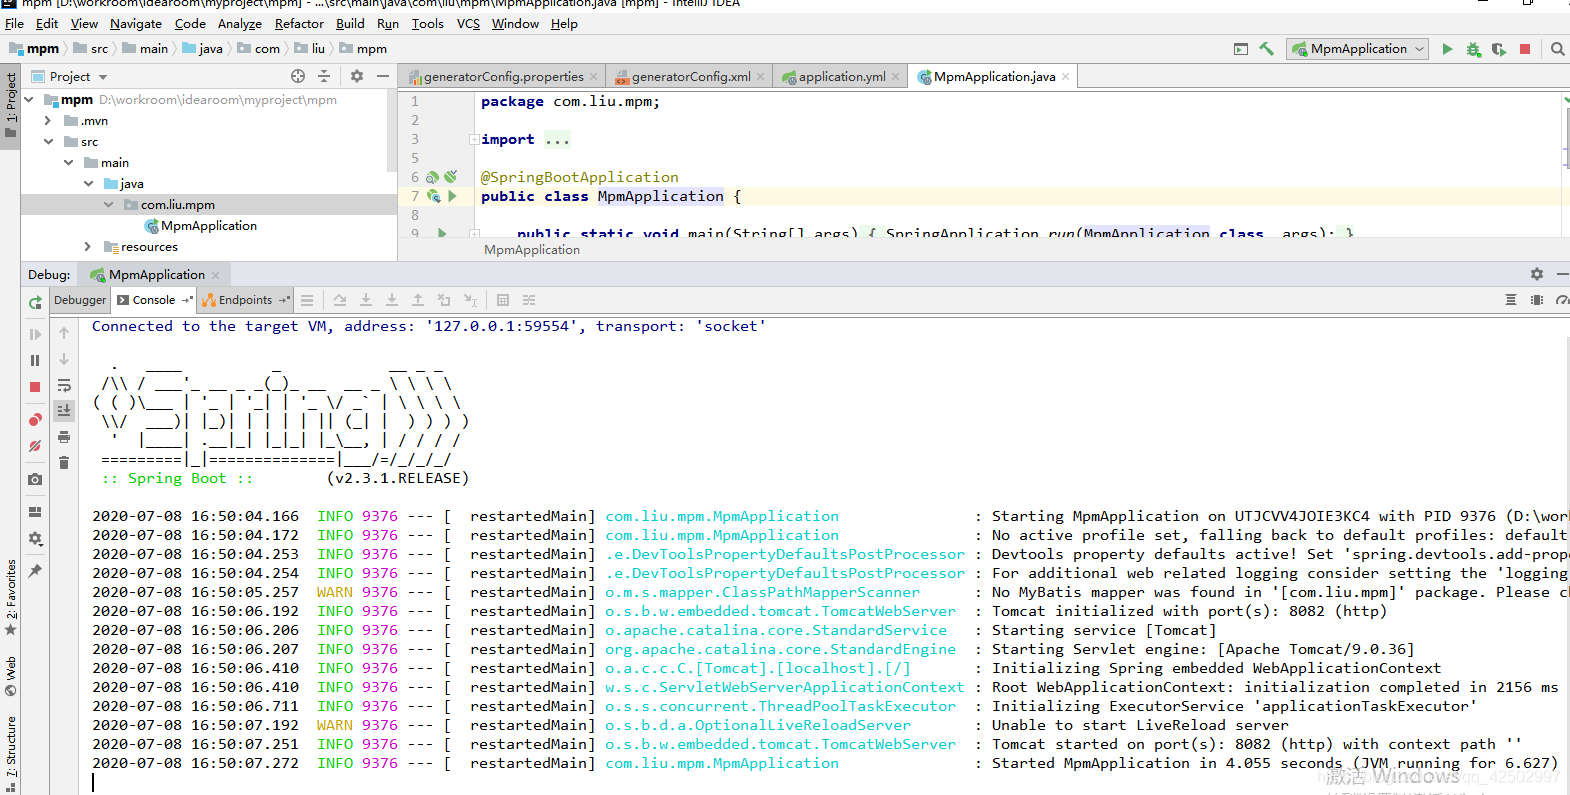This screenshot has height=795, width=1570.
Task: Show execution point in debug toolbar
Action: pyautogui.click(x=307, y=300)
